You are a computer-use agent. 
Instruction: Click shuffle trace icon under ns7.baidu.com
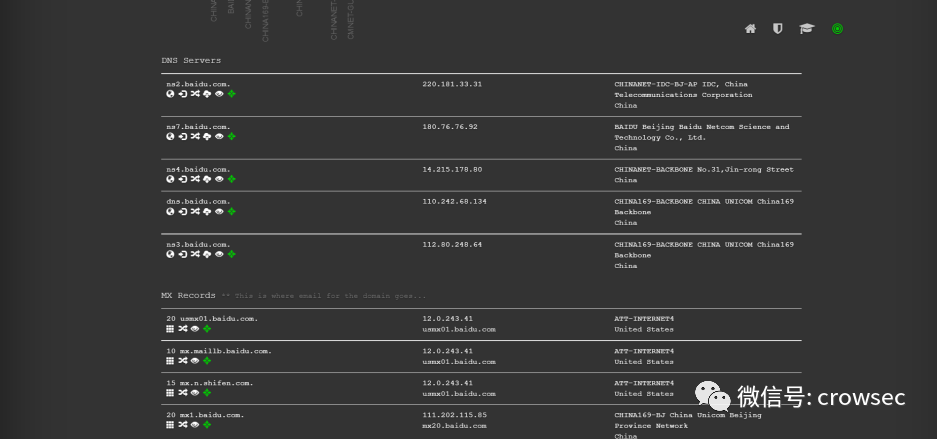195,136
